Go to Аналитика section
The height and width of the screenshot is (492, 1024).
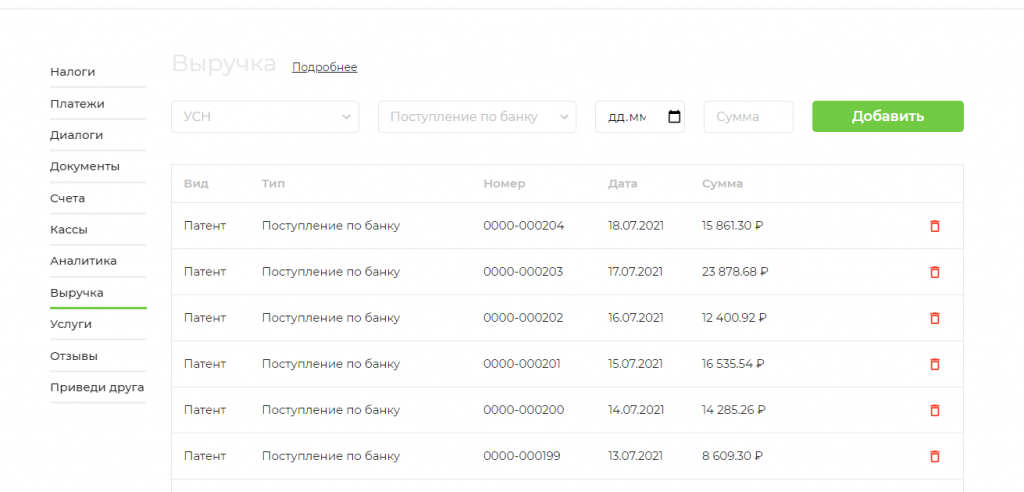[84, 261]
